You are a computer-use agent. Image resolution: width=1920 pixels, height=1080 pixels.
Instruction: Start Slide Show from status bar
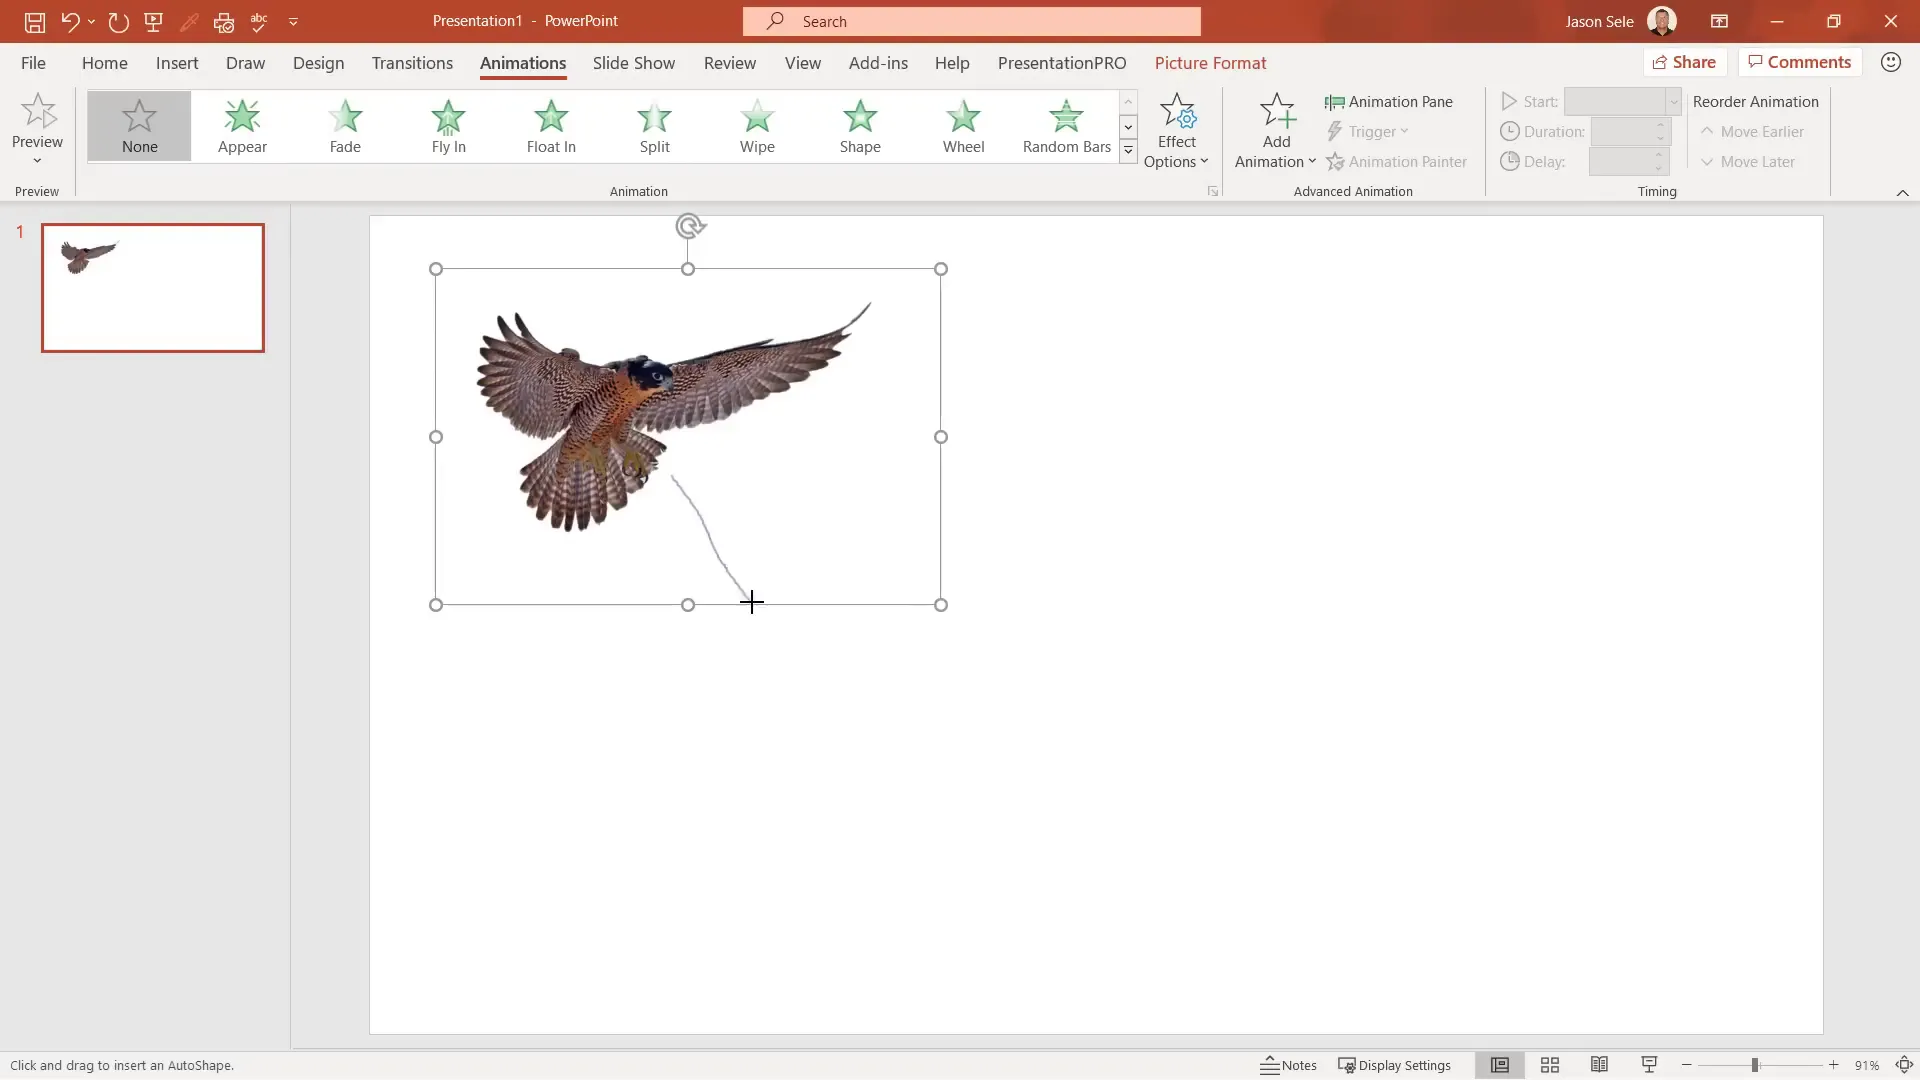pos(1649,1065)
